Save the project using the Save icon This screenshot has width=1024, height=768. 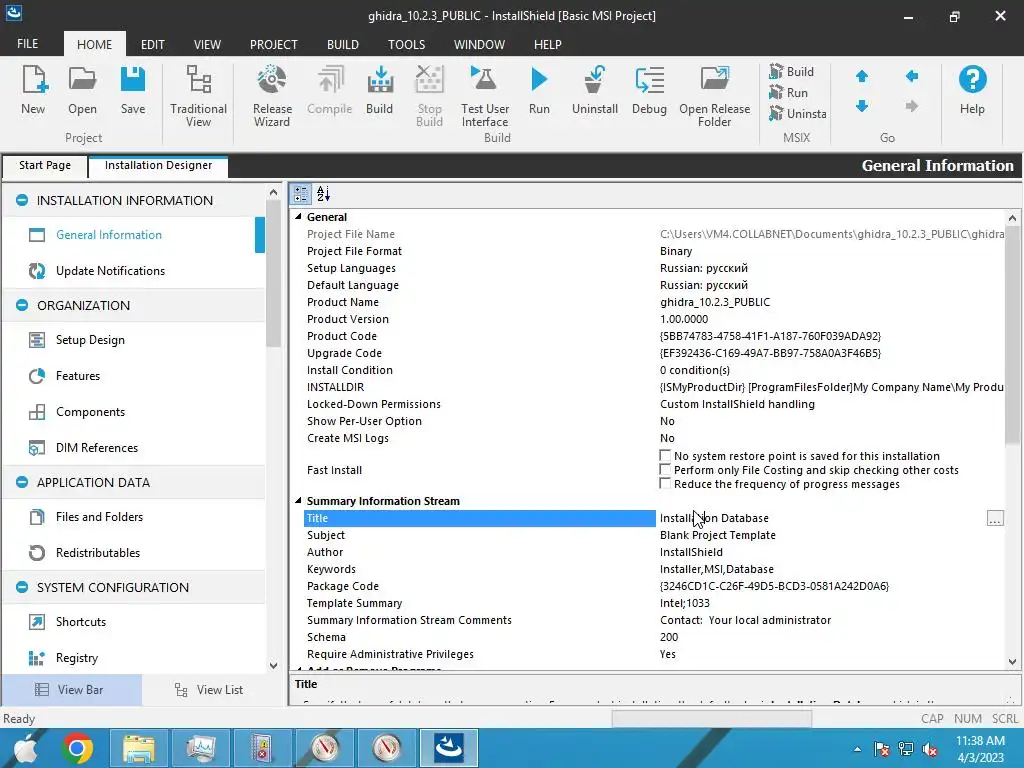(133, 90)
